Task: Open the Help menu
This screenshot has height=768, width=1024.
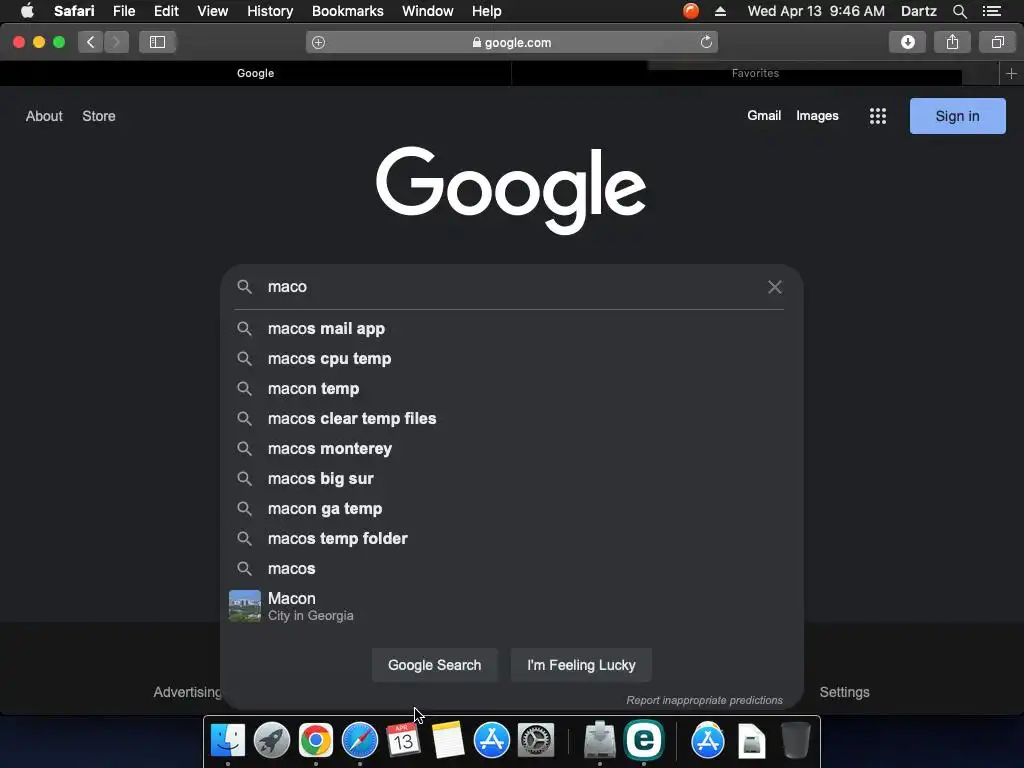Action: coord(487,11)
